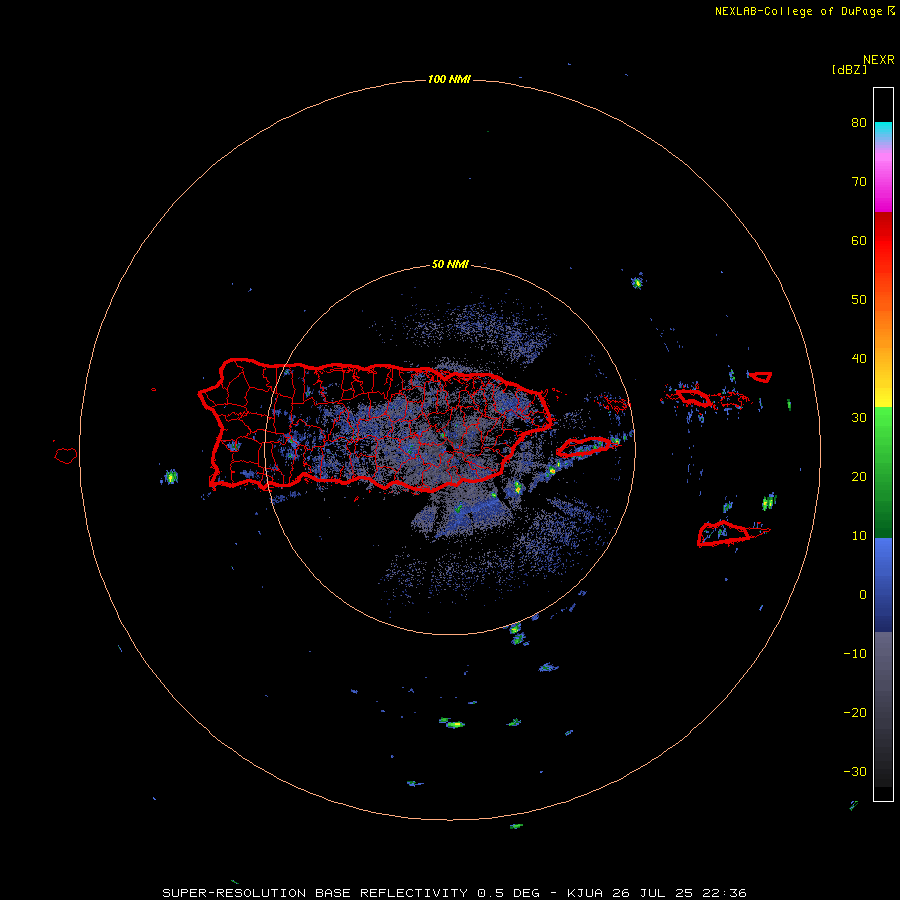Click the NEXR label above the legend

click(x=879, y=60)
